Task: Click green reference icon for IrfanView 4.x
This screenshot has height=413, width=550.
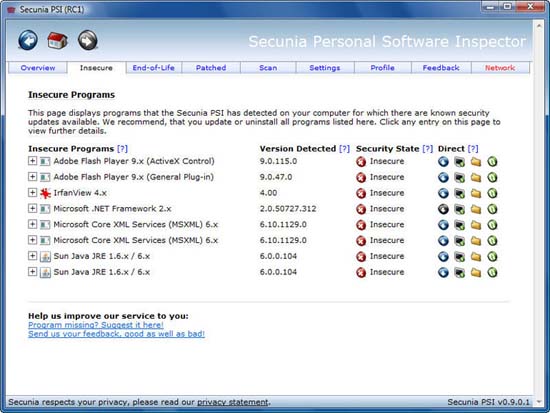Action: click(492, 193)
